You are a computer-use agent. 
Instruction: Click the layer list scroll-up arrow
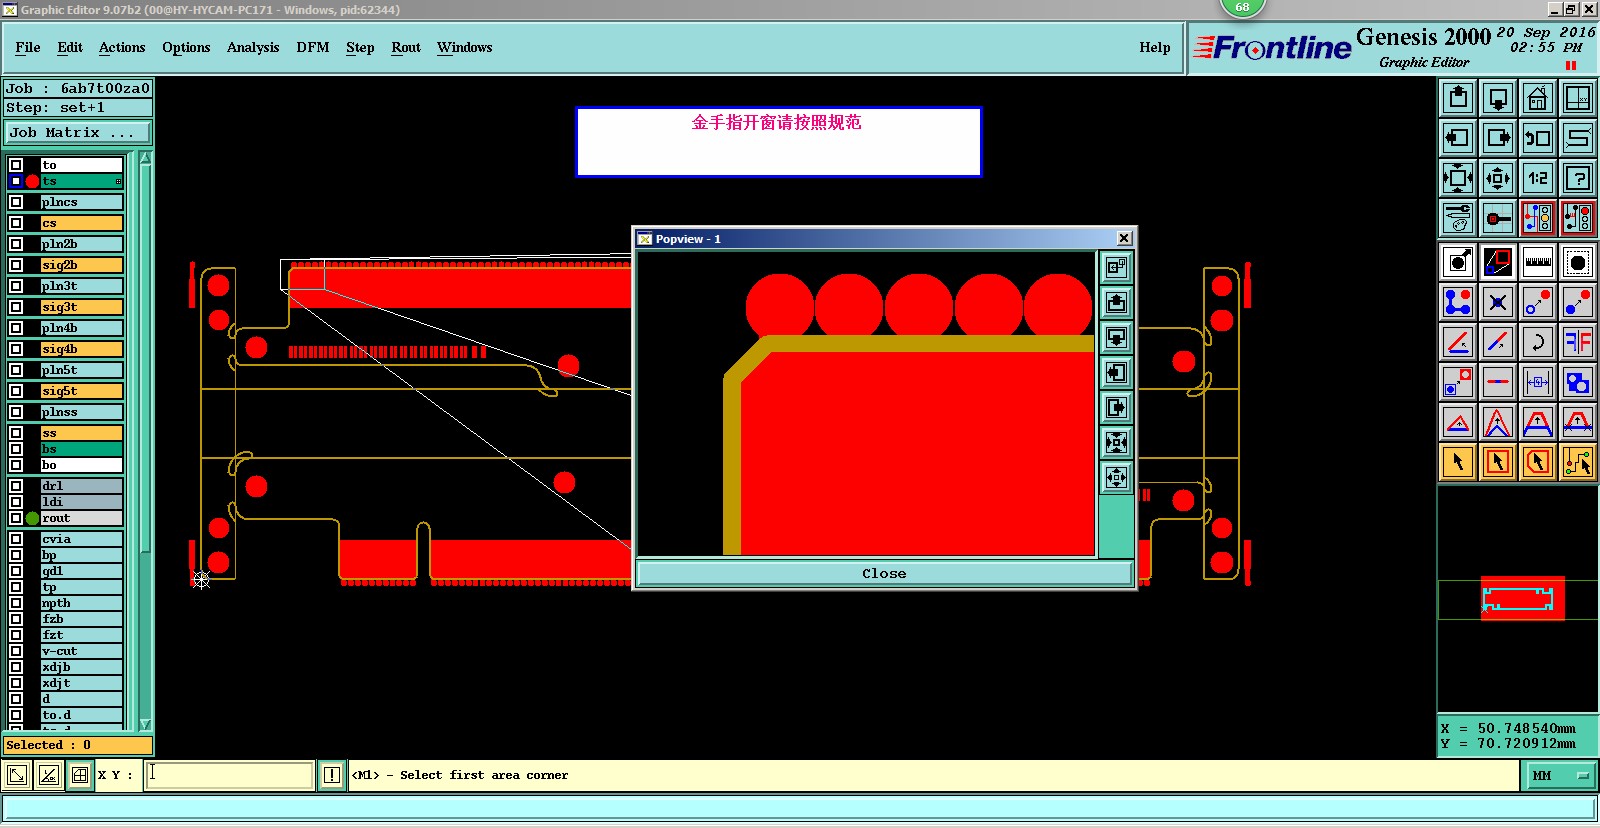pos(145,158)
